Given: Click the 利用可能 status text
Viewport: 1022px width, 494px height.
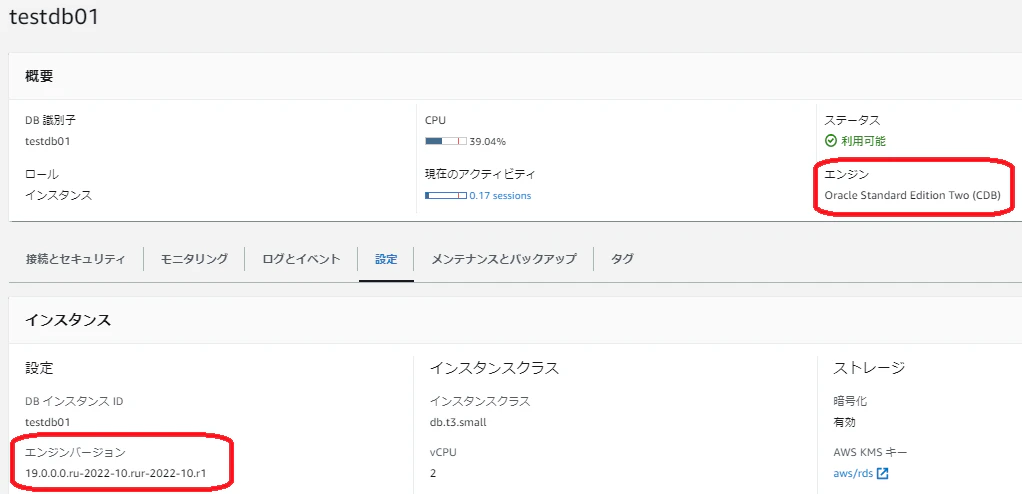Looking at the screenshot, I should tap(863, 141).
